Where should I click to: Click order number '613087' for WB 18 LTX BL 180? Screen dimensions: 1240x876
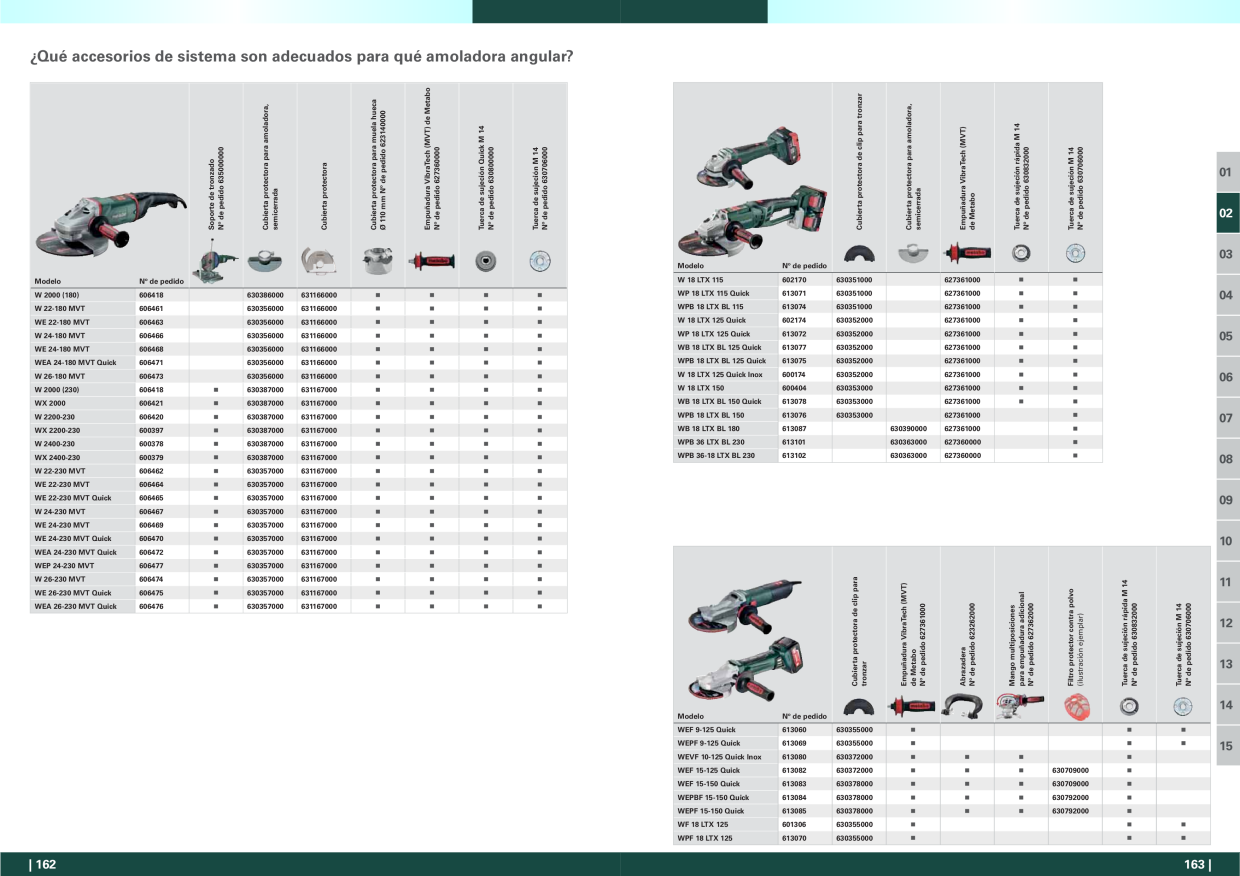pyautogui.click(x=794, y=428)
